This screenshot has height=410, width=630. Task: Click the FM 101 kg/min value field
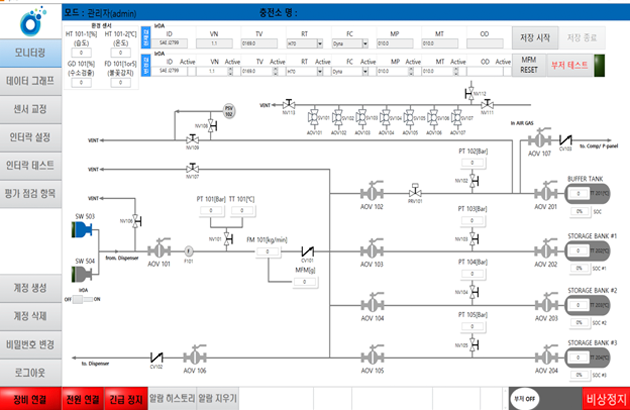(x=268, y=252)
